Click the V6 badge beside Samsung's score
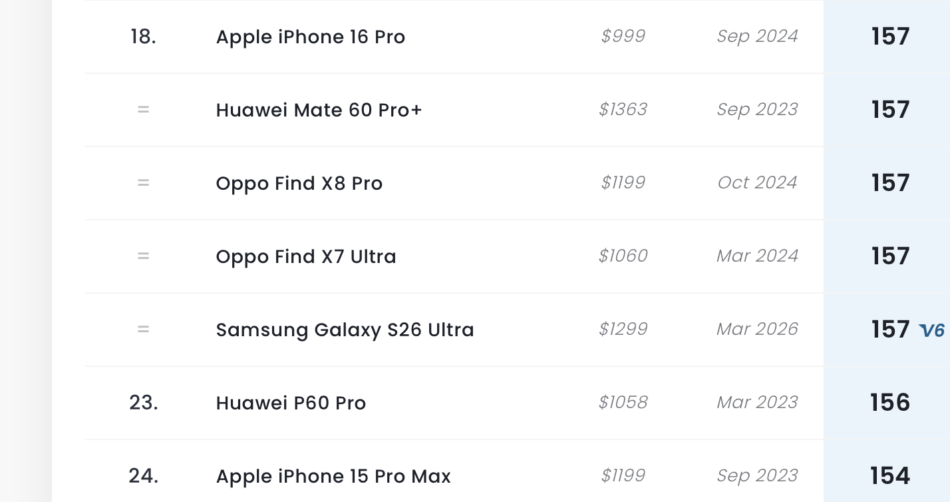 [932, 330]
